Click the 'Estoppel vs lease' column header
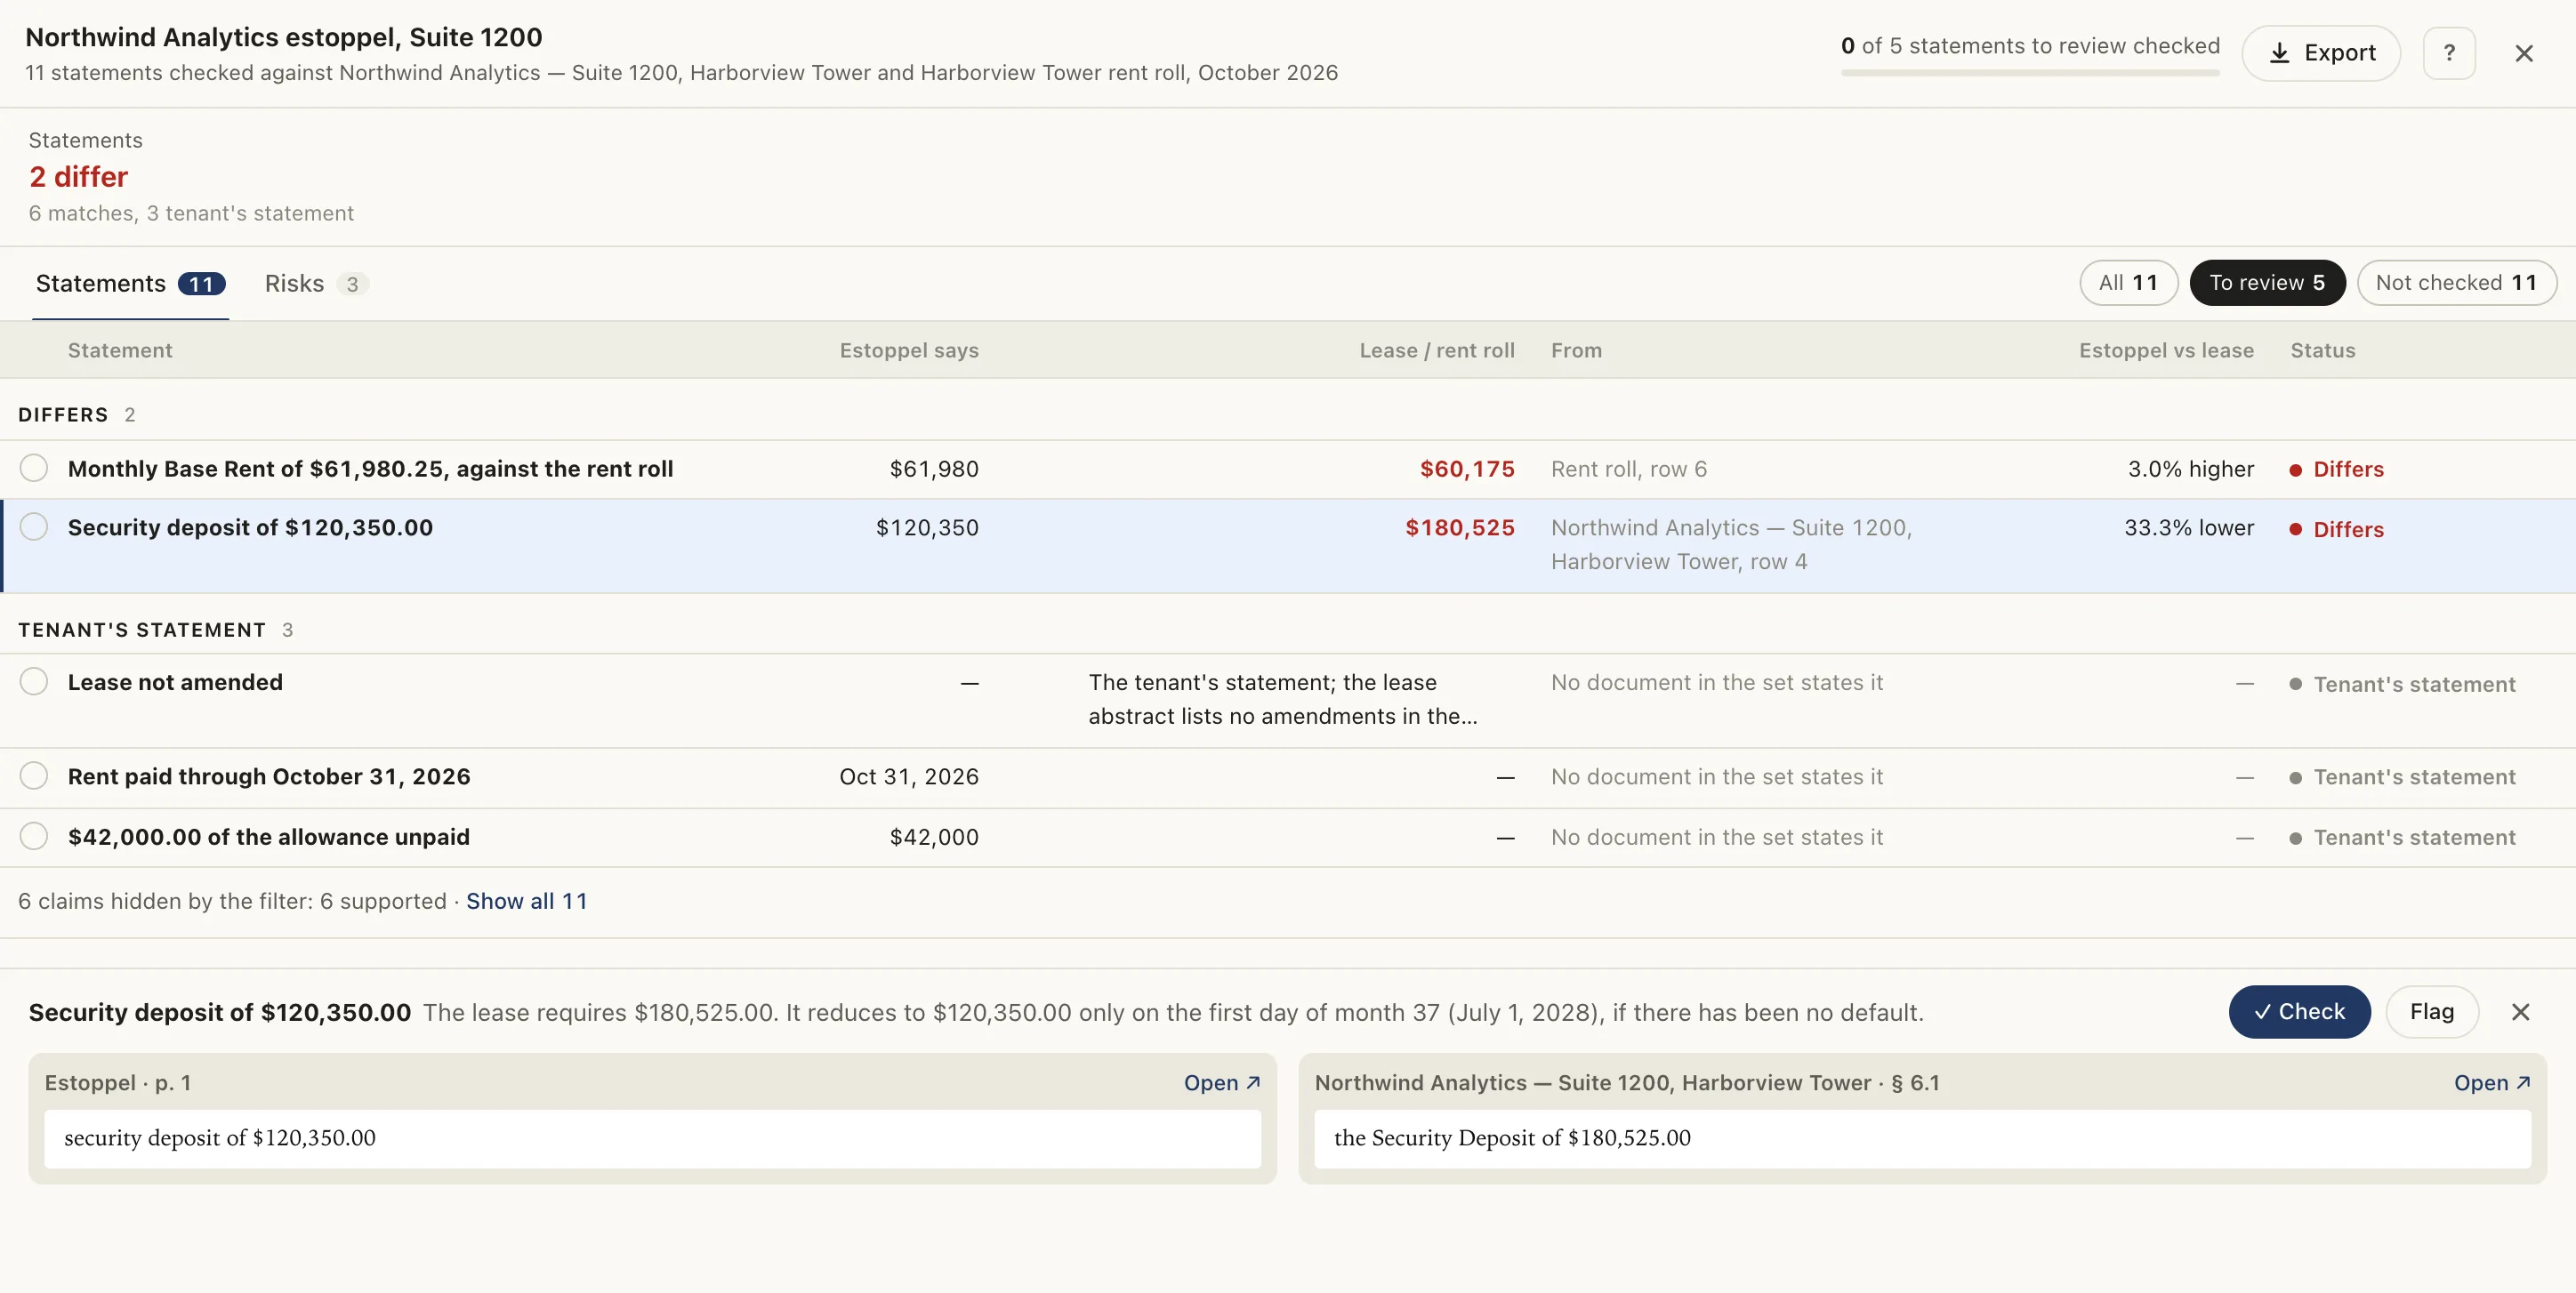The width and height of the screenshot is (2576, 1293). (2166, 350)
